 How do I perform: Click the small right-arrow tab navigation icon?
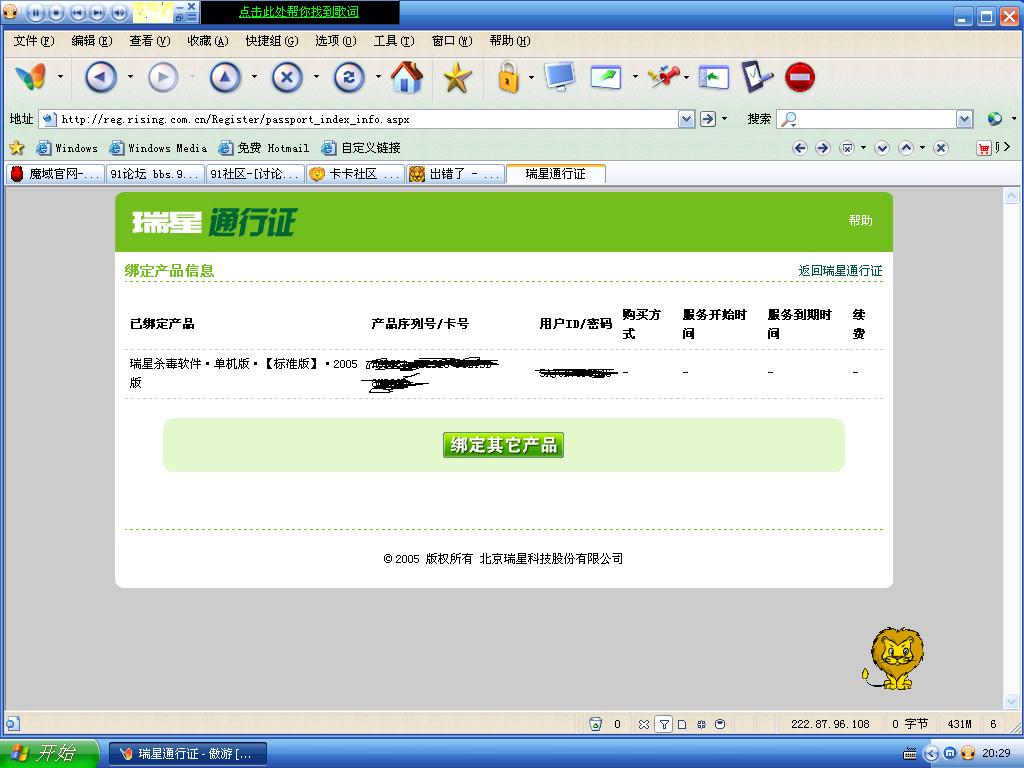(823, 148)
